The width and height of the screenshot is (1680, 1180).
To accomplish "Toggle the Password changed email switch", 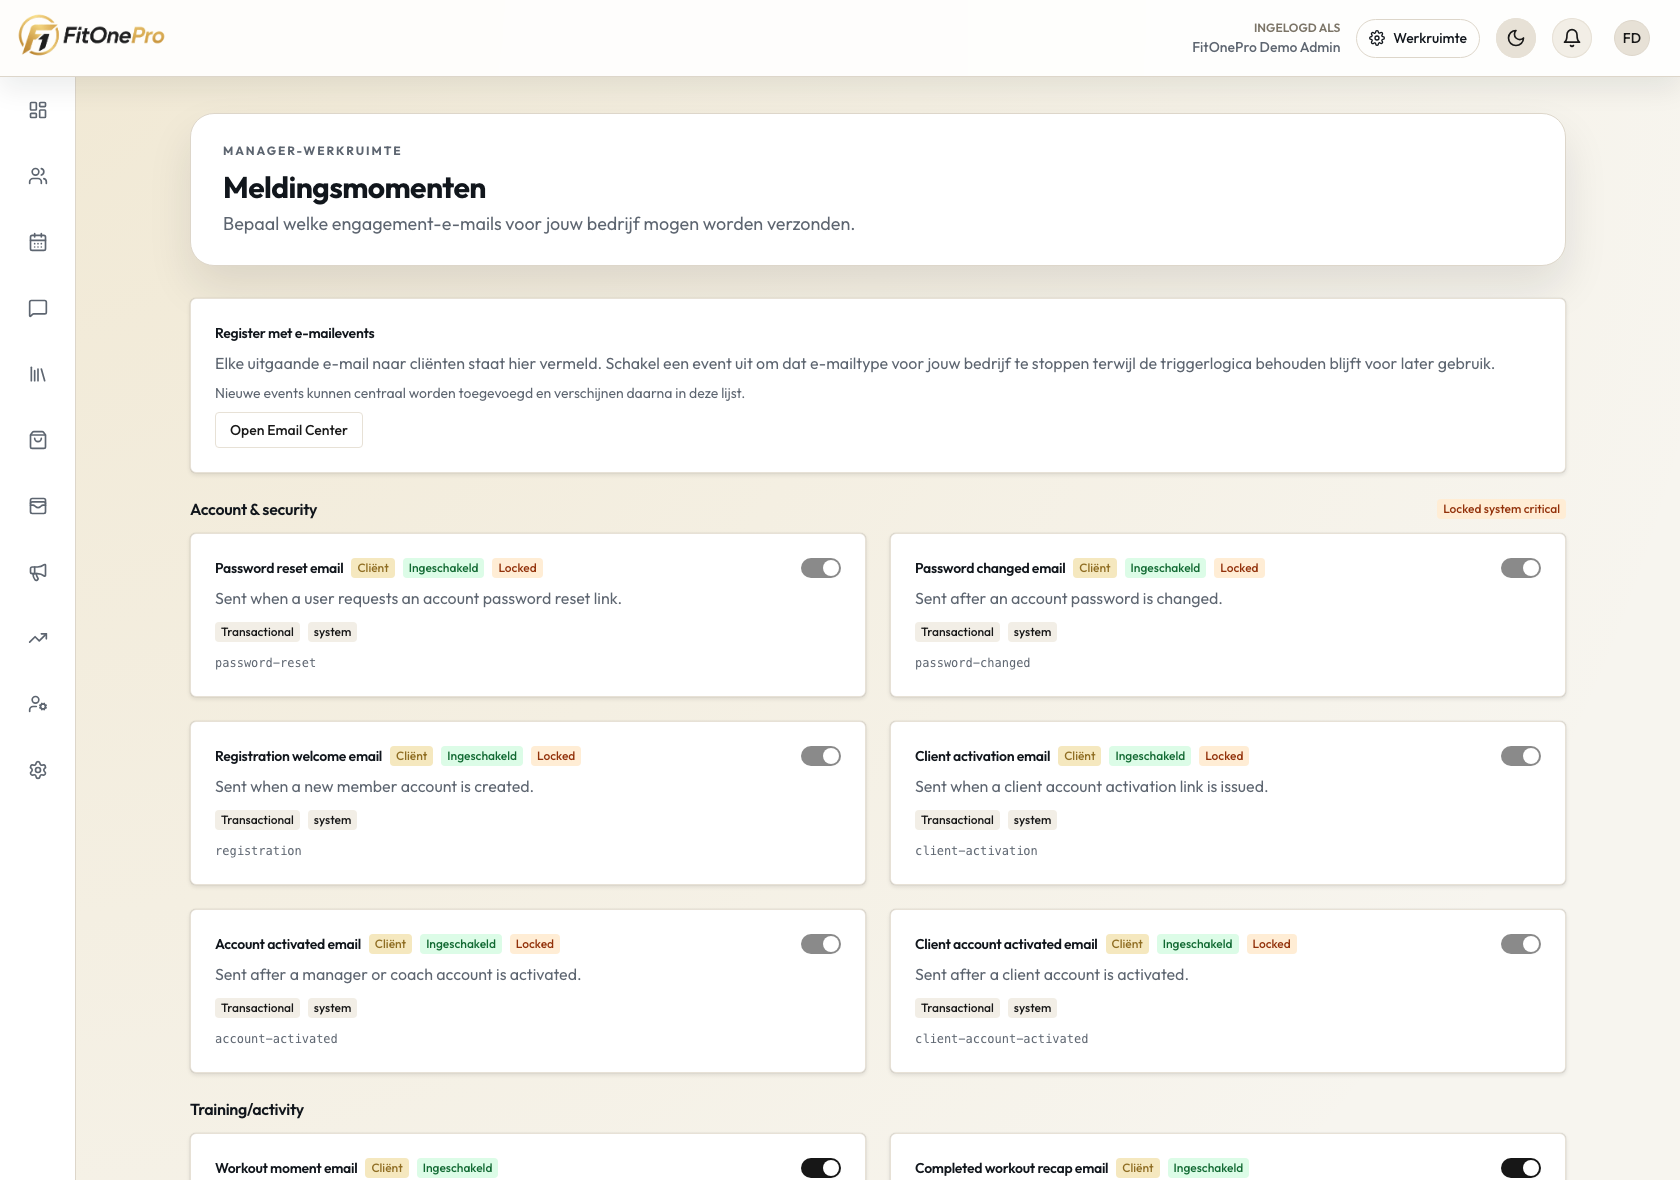I will tap(1521, 568).
